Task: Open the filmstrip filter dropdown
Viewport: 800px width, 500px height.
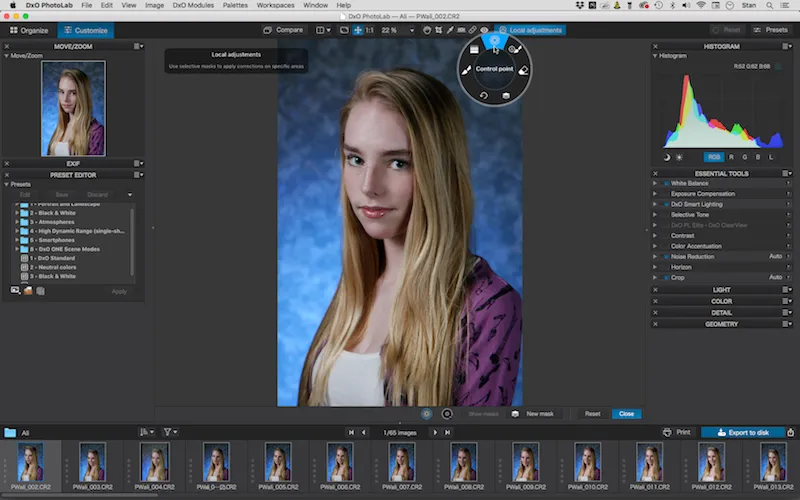Action: pyautogui.click(x=170, y=432)
